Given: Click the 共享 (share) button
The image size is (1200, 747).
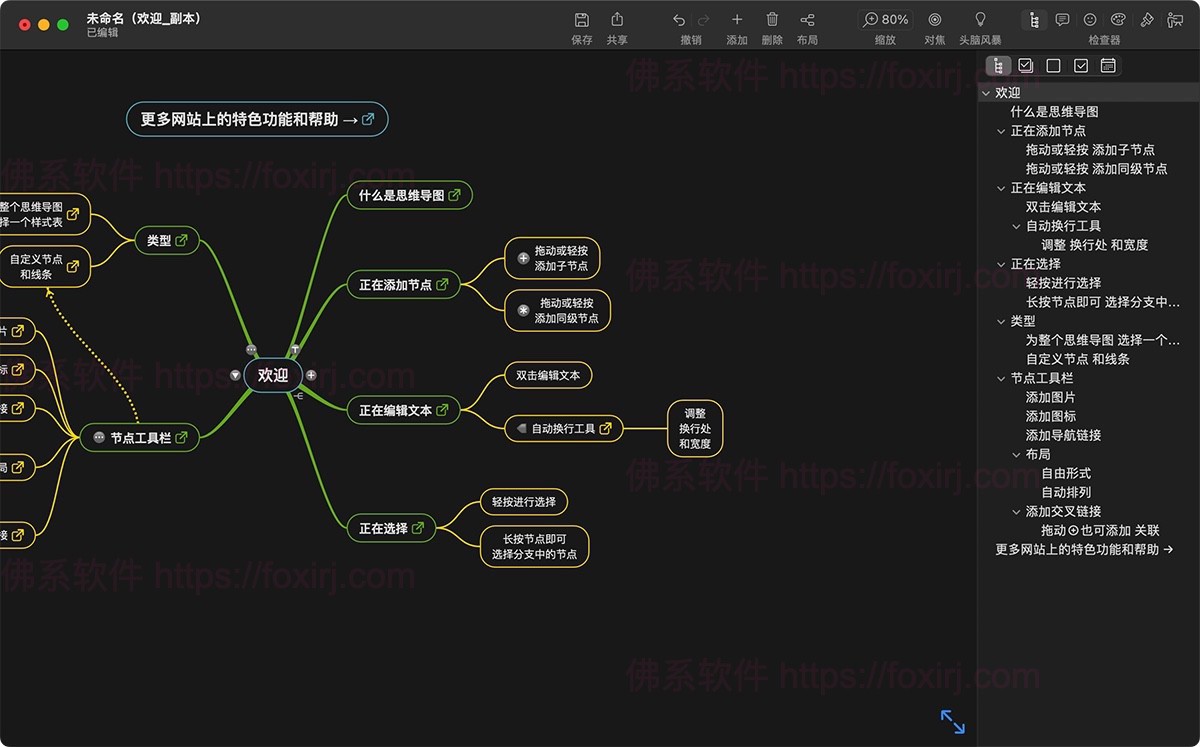Looking at the screenshot, I should 615,20.
